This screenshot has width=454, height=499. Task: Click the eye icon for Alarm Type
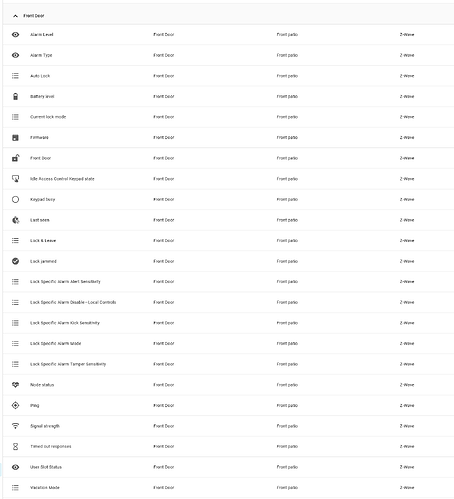pyautogui.click(x=15, y=55)
